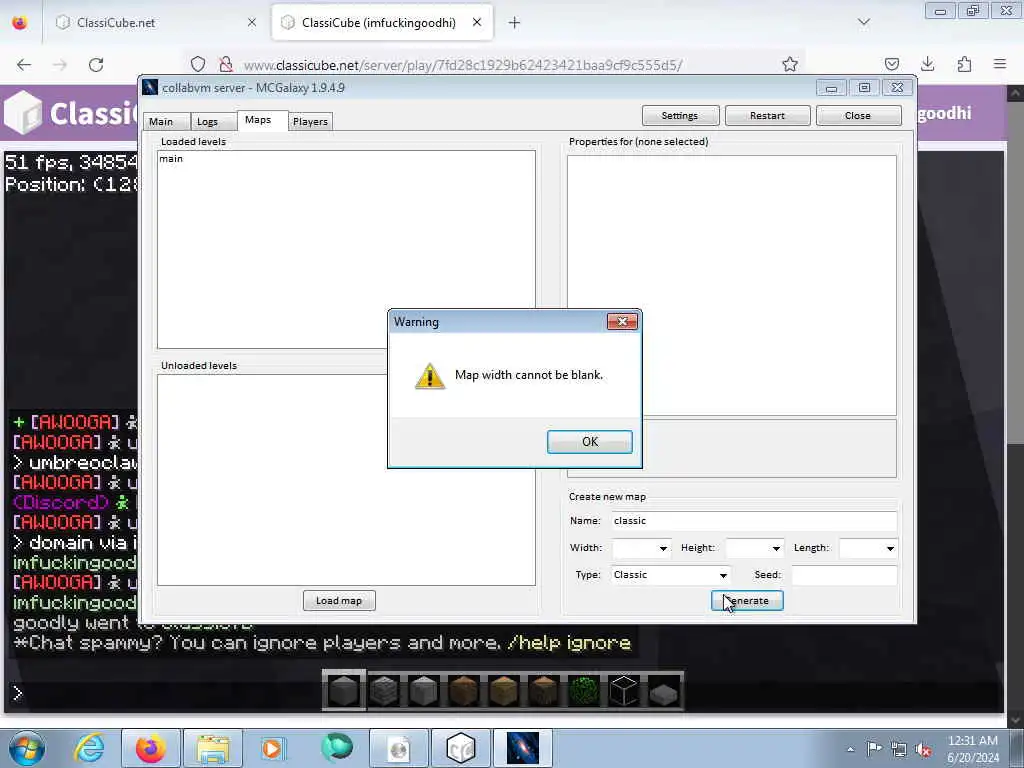Open the list all tabs chevron
Image resolution: width=1024 pixels, height=768 pixels.
point(864,23)
